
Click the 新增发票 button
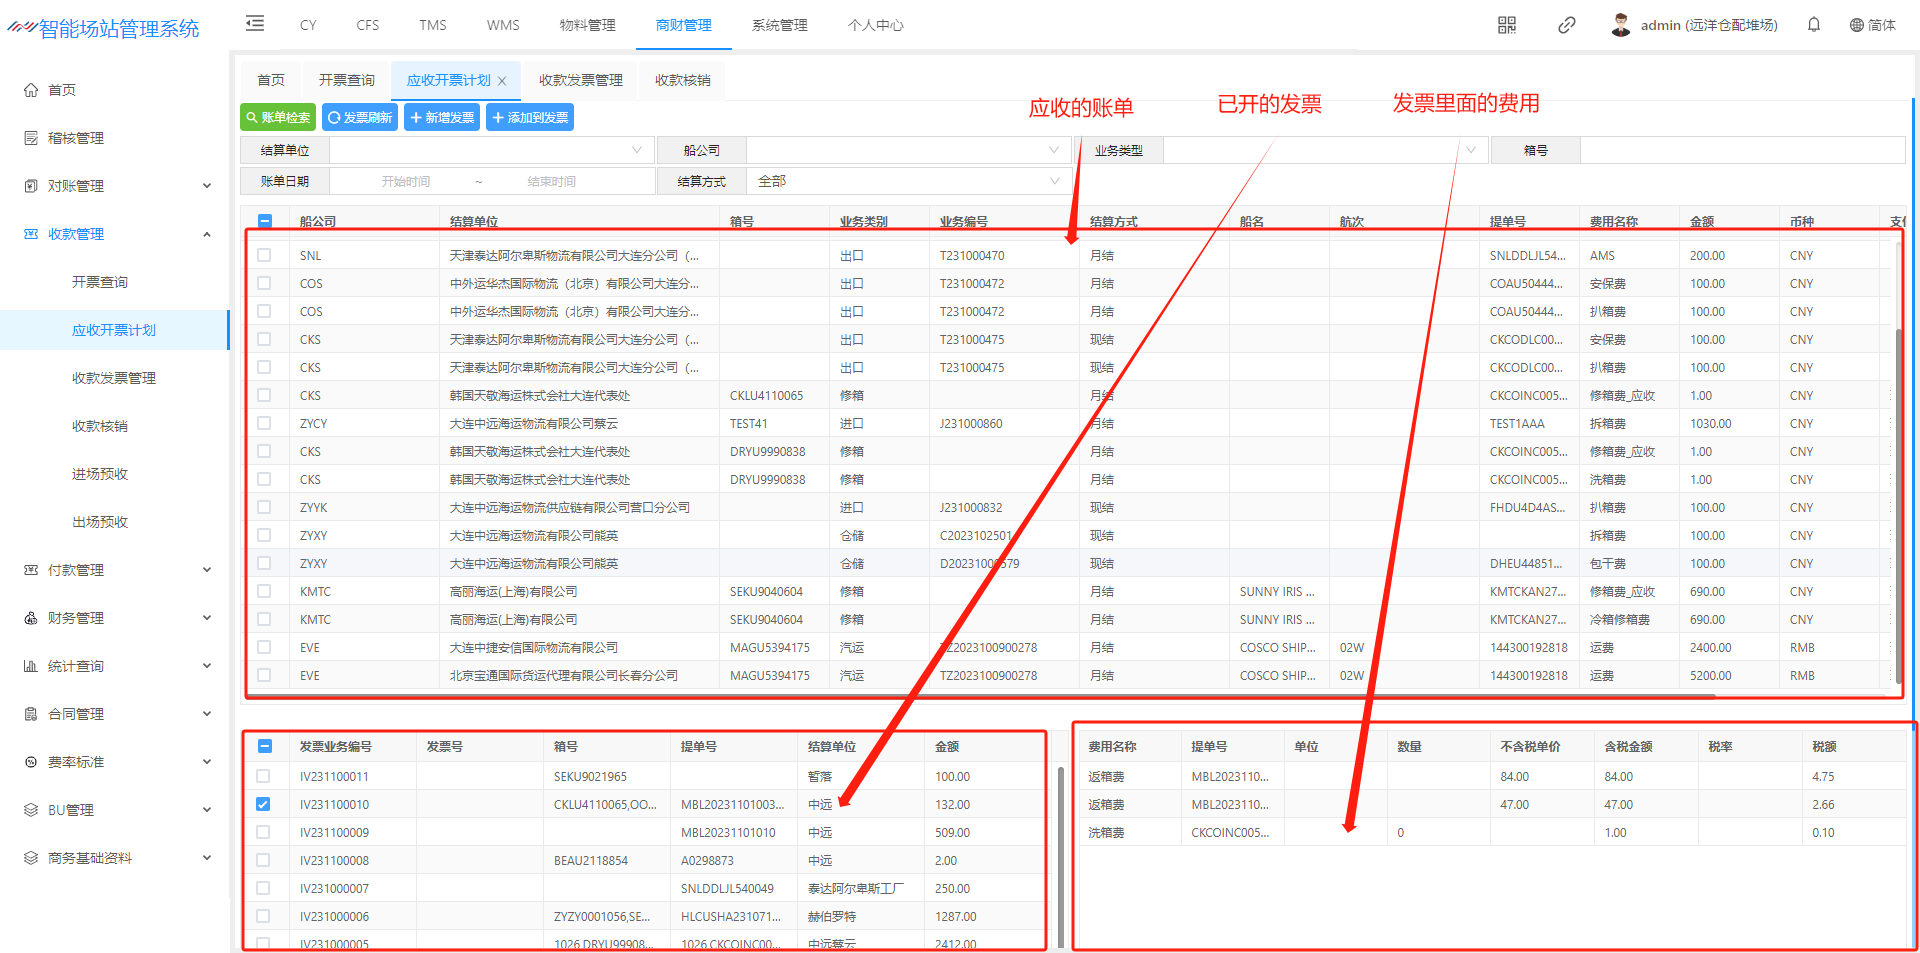[x=442, y=118]
